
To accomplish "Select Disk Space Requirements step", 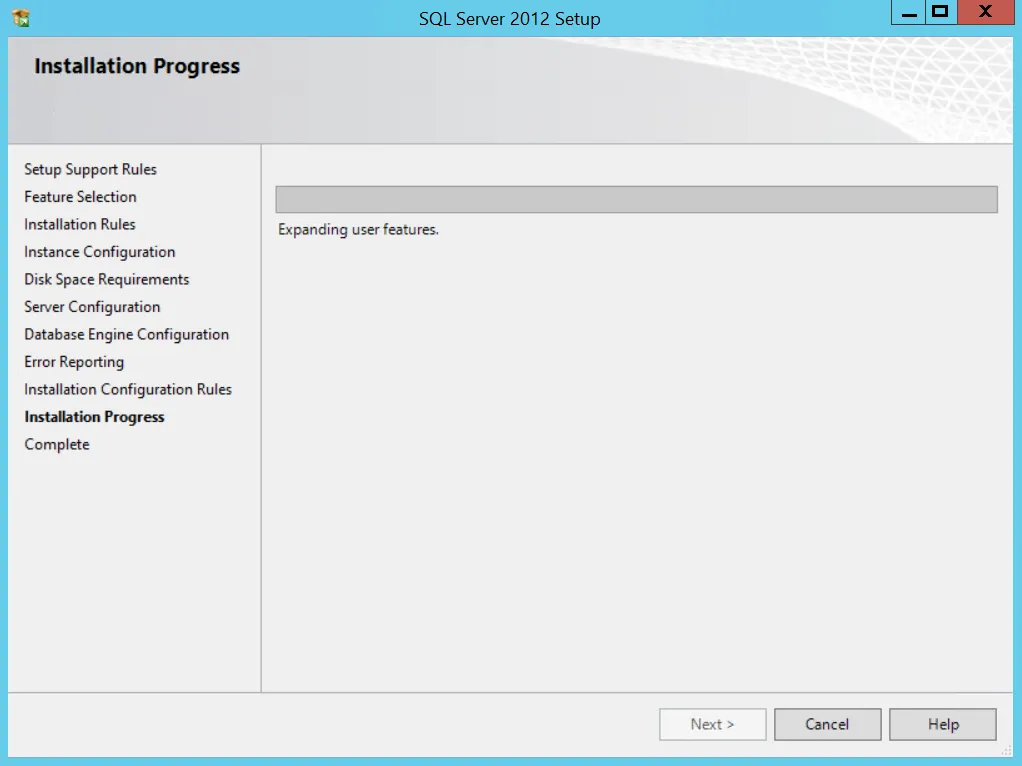I will [x=106, y=279].
